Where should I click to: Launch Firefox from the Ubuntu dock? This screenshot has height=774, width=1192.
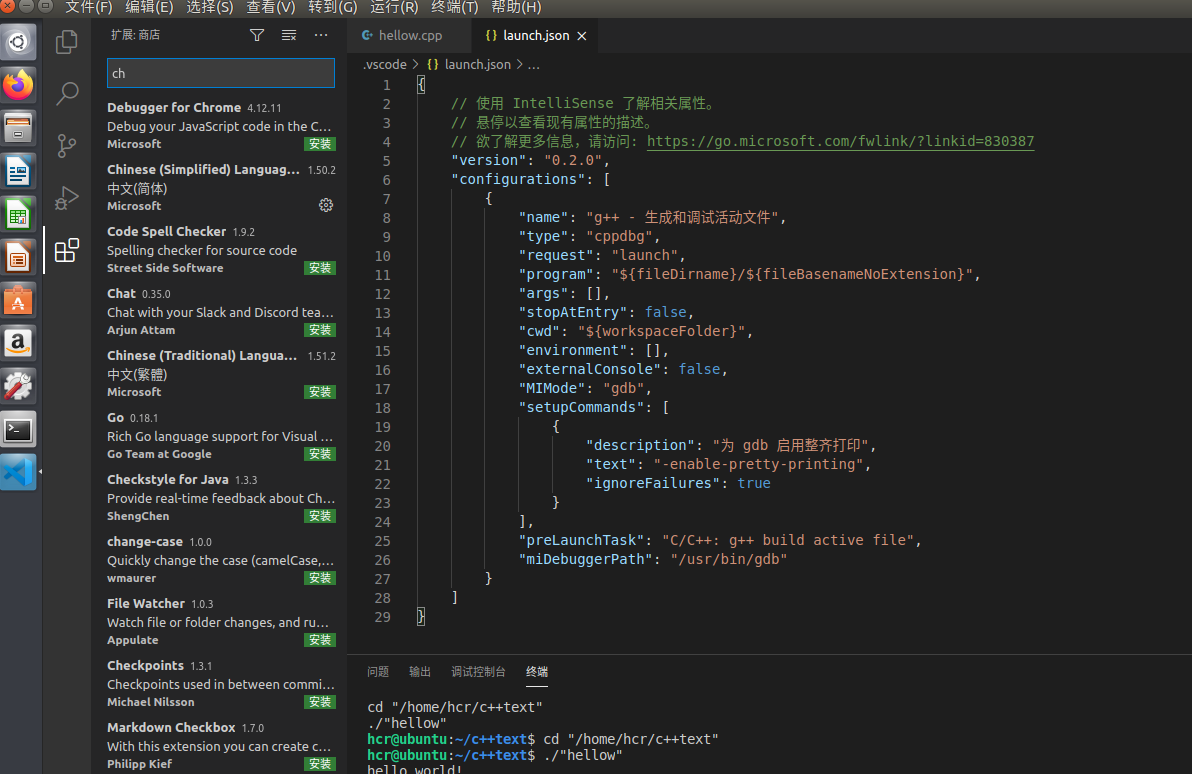pyautogui.click(x=18, y=84)
